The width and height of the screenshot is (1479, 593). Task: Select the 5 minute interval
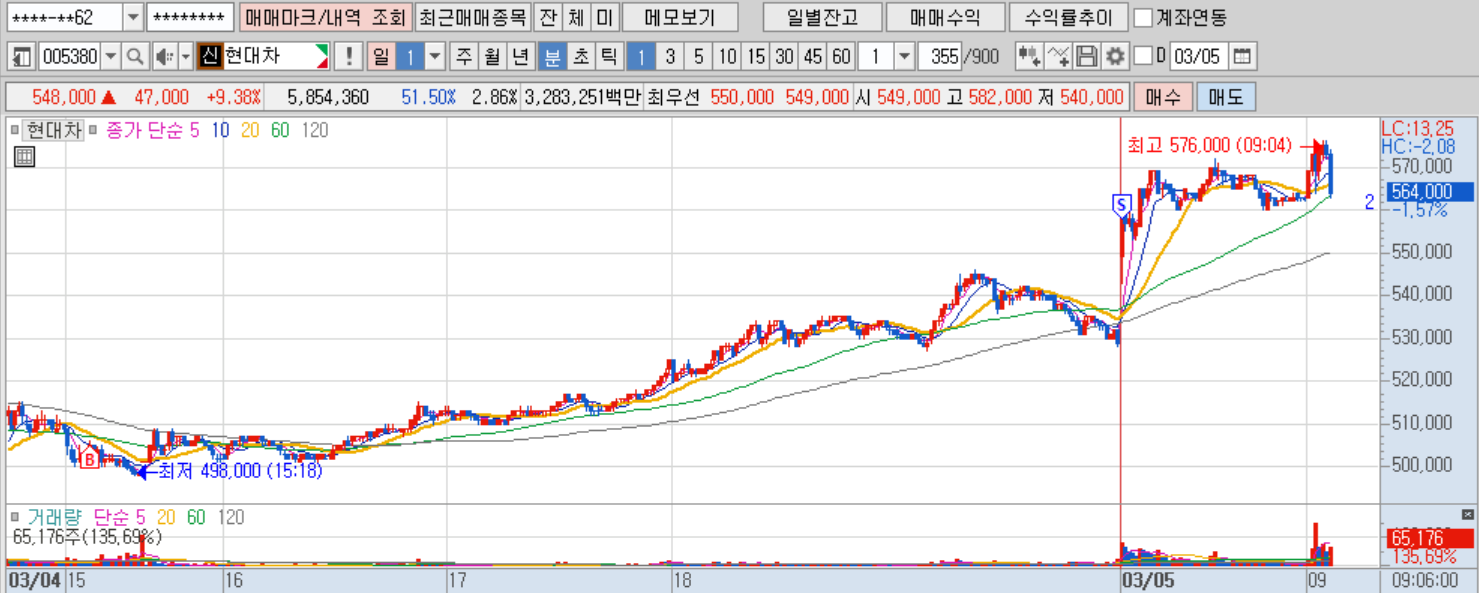(x=698, y=56)
